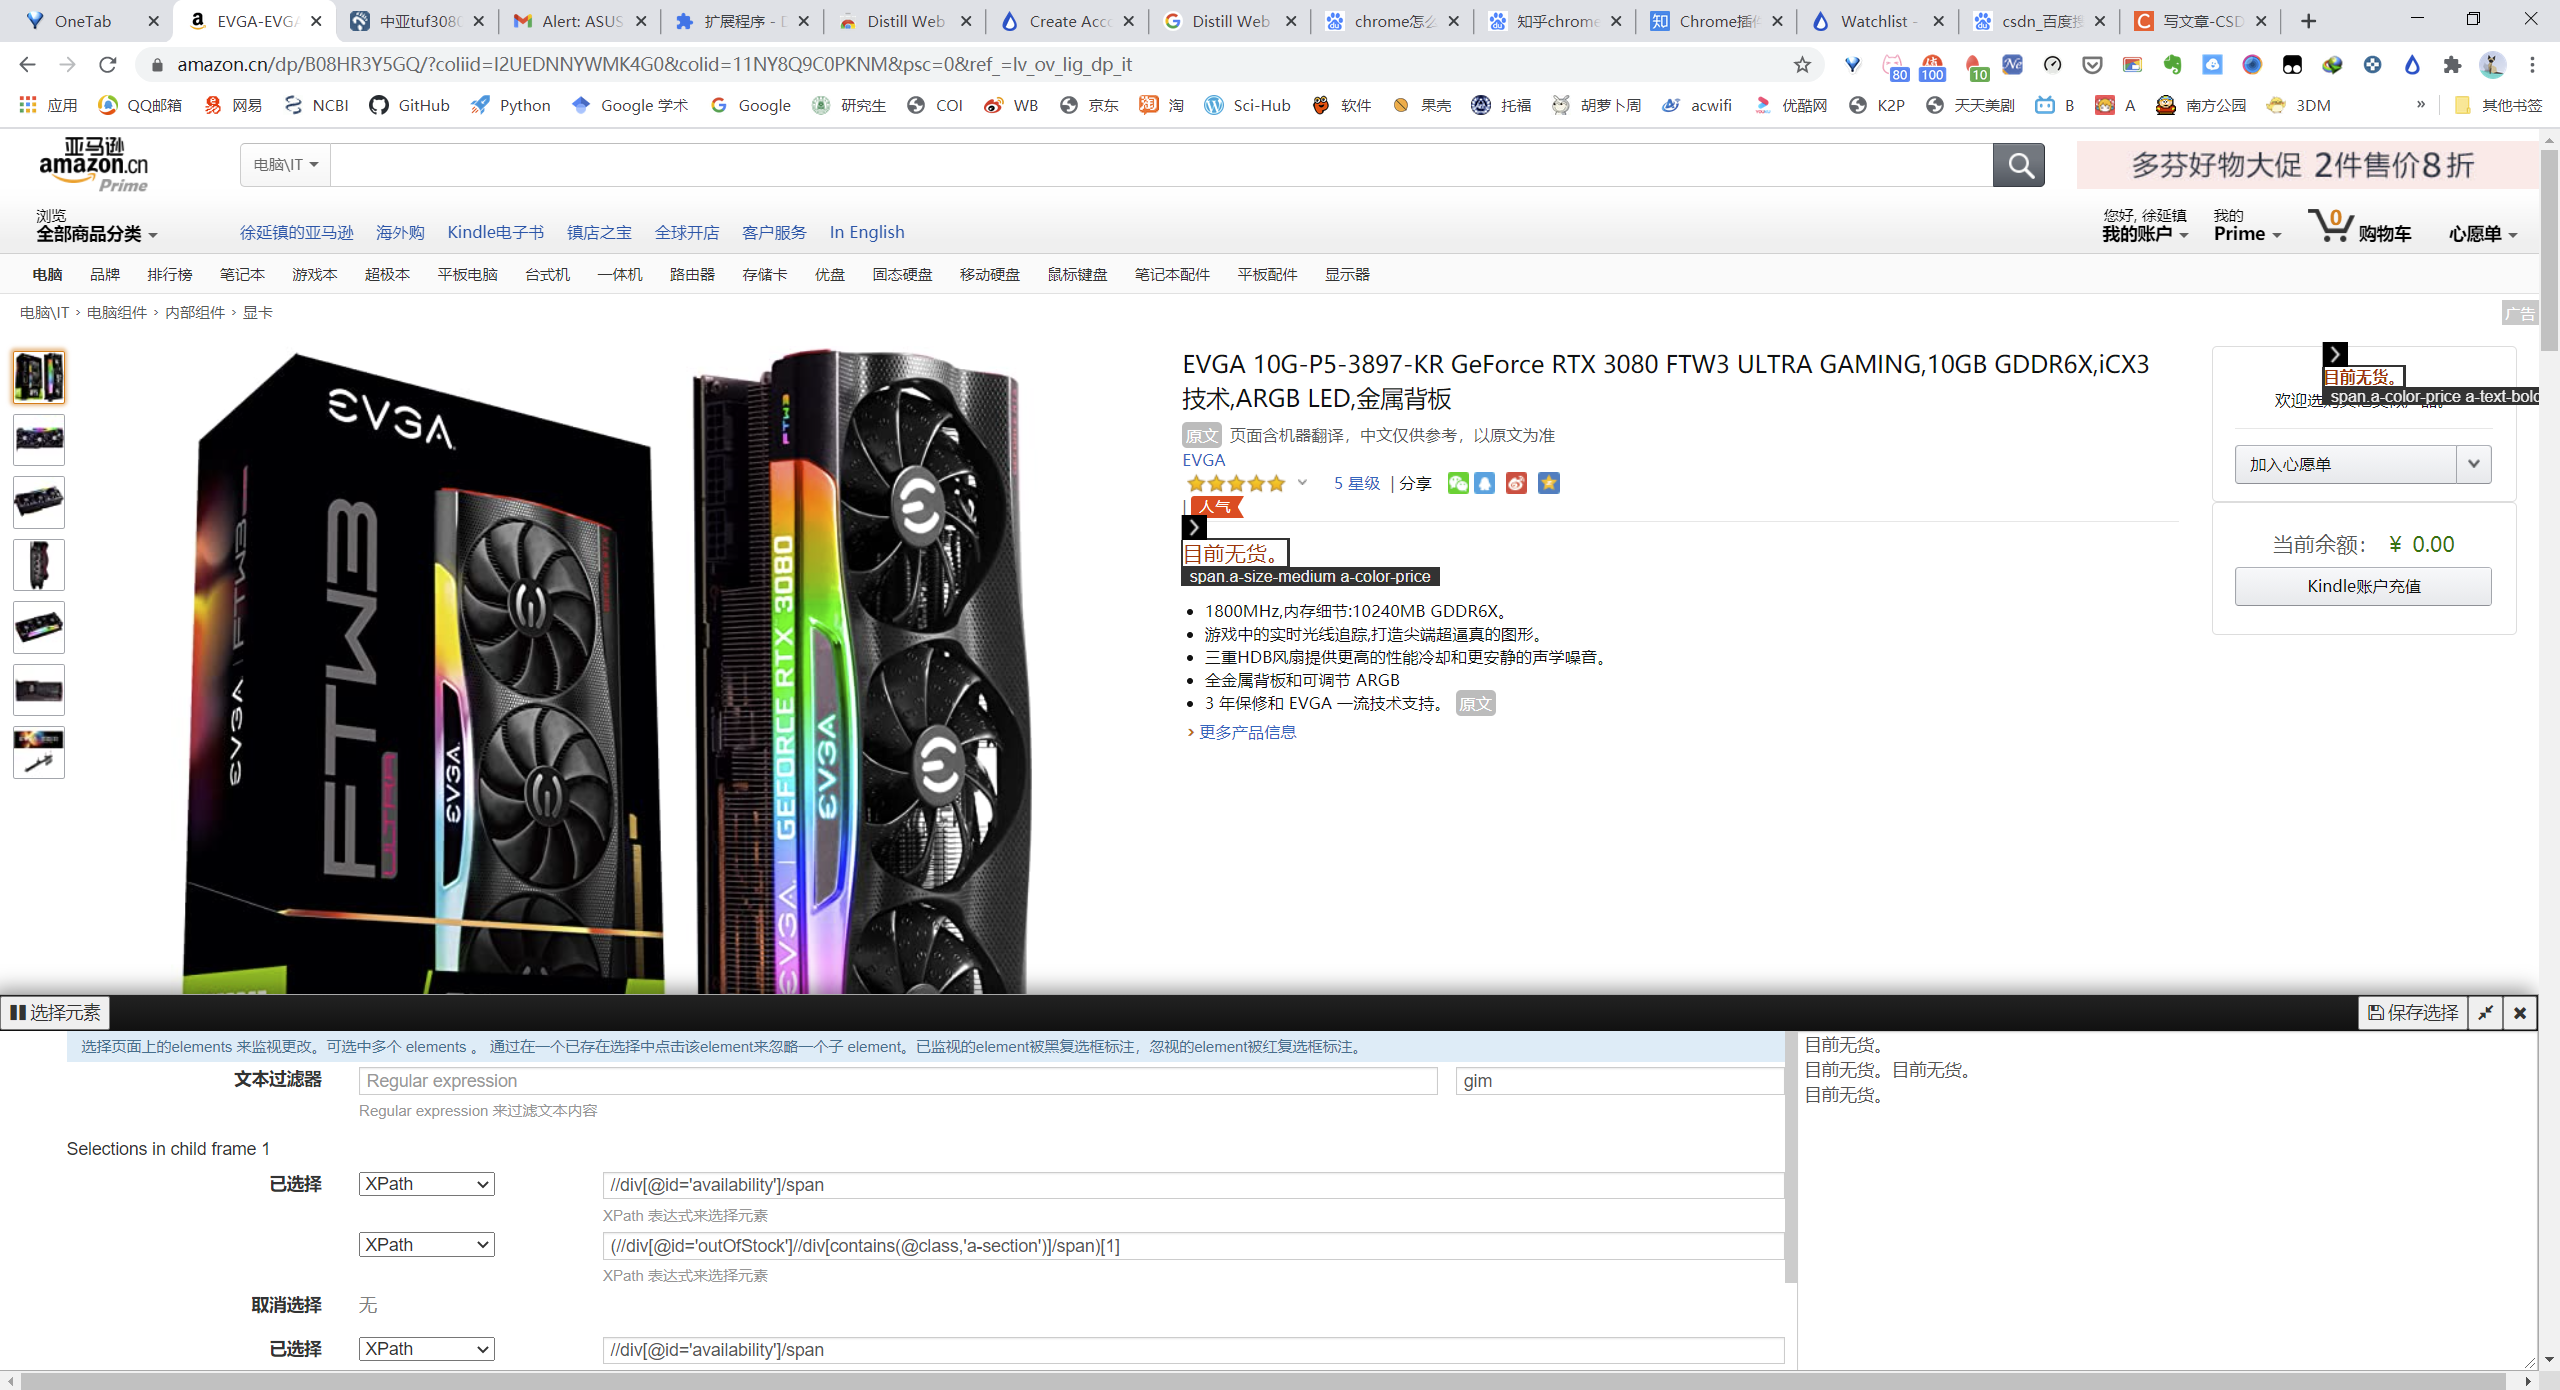Open the GitHub bookmark
This screenshot has height=1390, width=2560.
point(410,105)
